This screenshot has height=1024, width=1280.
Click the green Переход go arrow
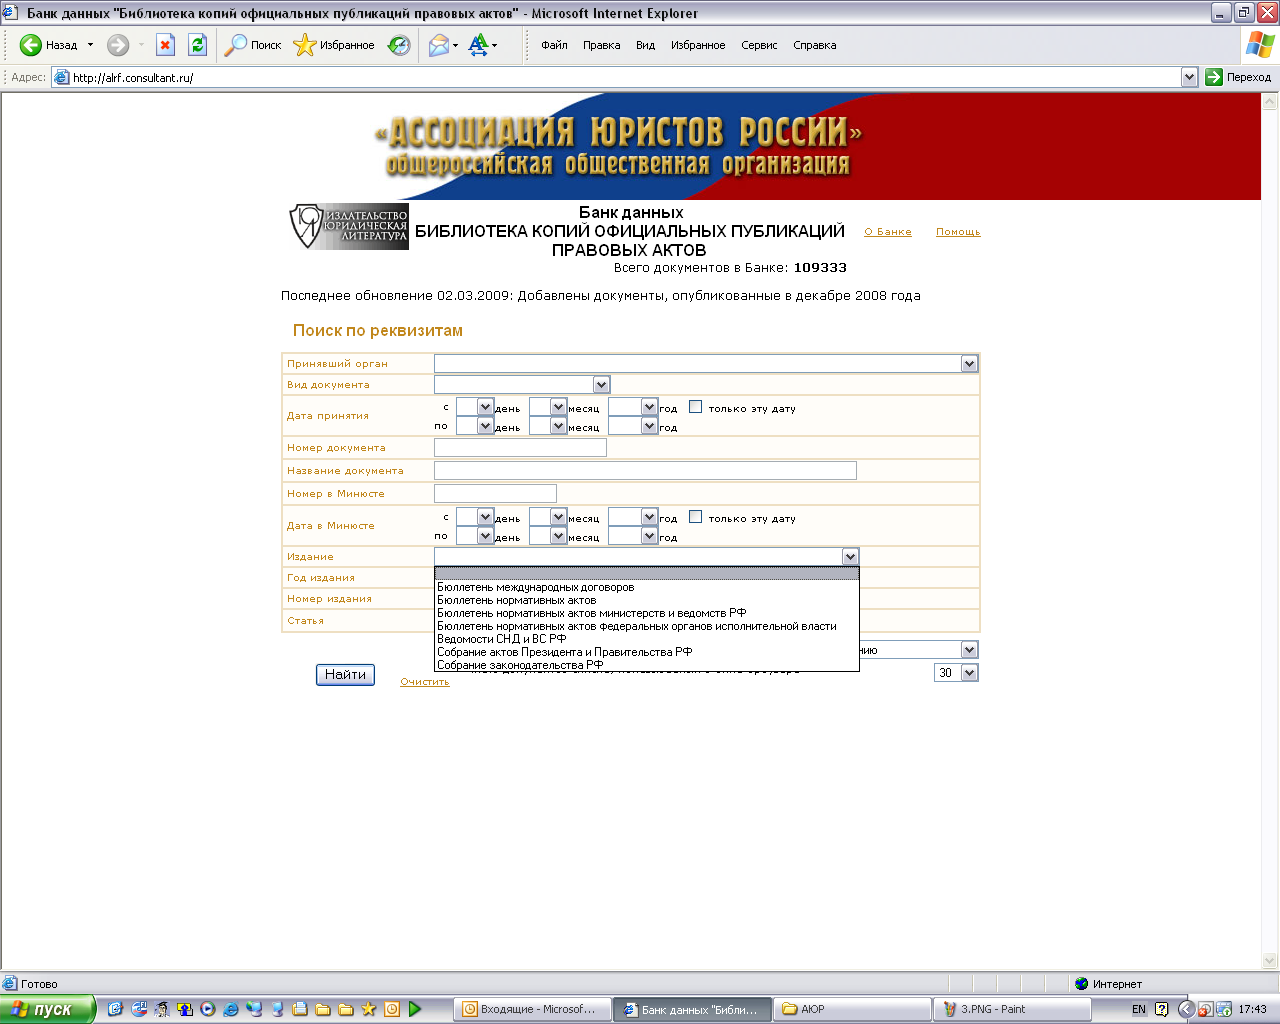1214,77
